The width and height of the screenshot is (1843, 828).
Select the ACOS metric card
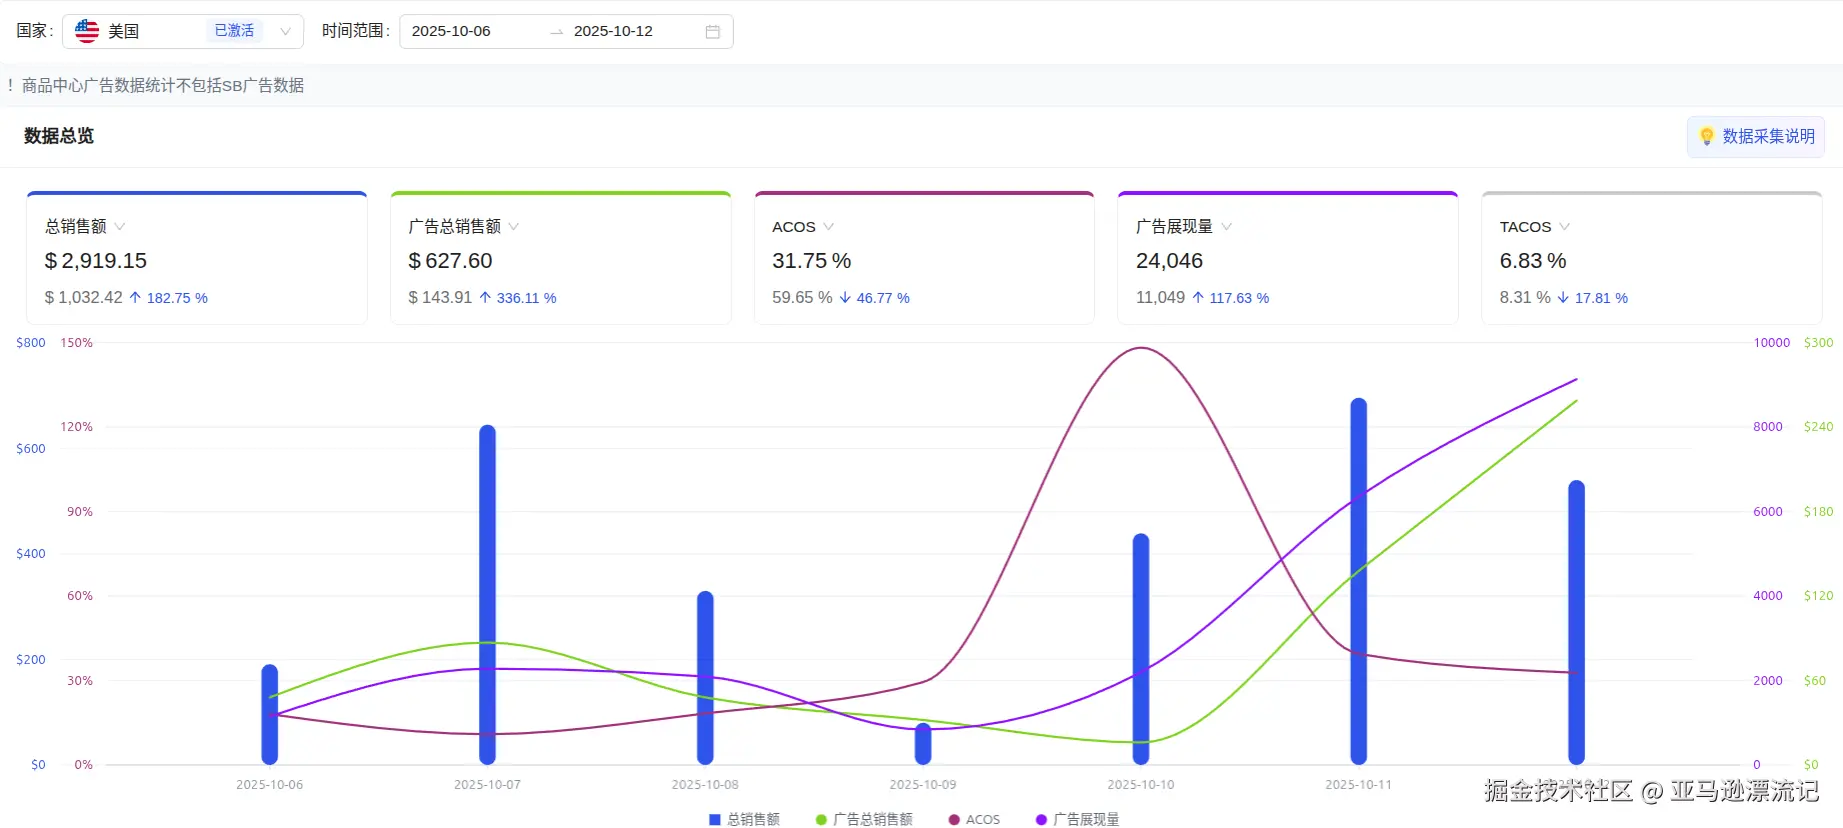[x=924, y=258]
